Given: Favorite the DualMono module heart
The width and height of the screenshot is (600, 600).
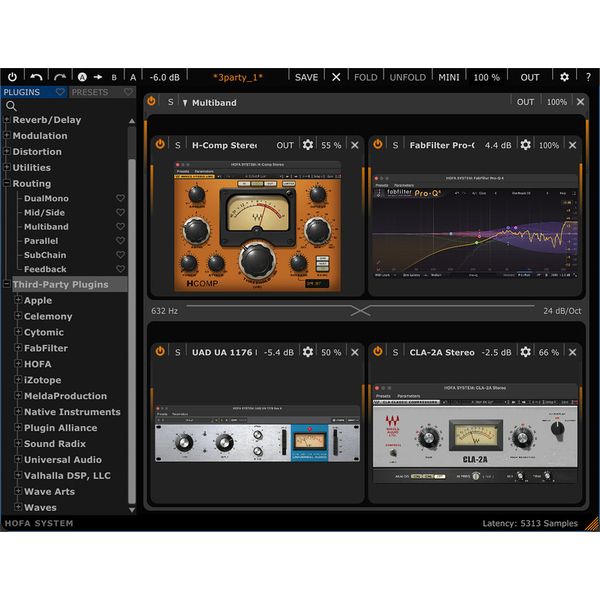Looking at the screenshot, I should tap(120, 198).
